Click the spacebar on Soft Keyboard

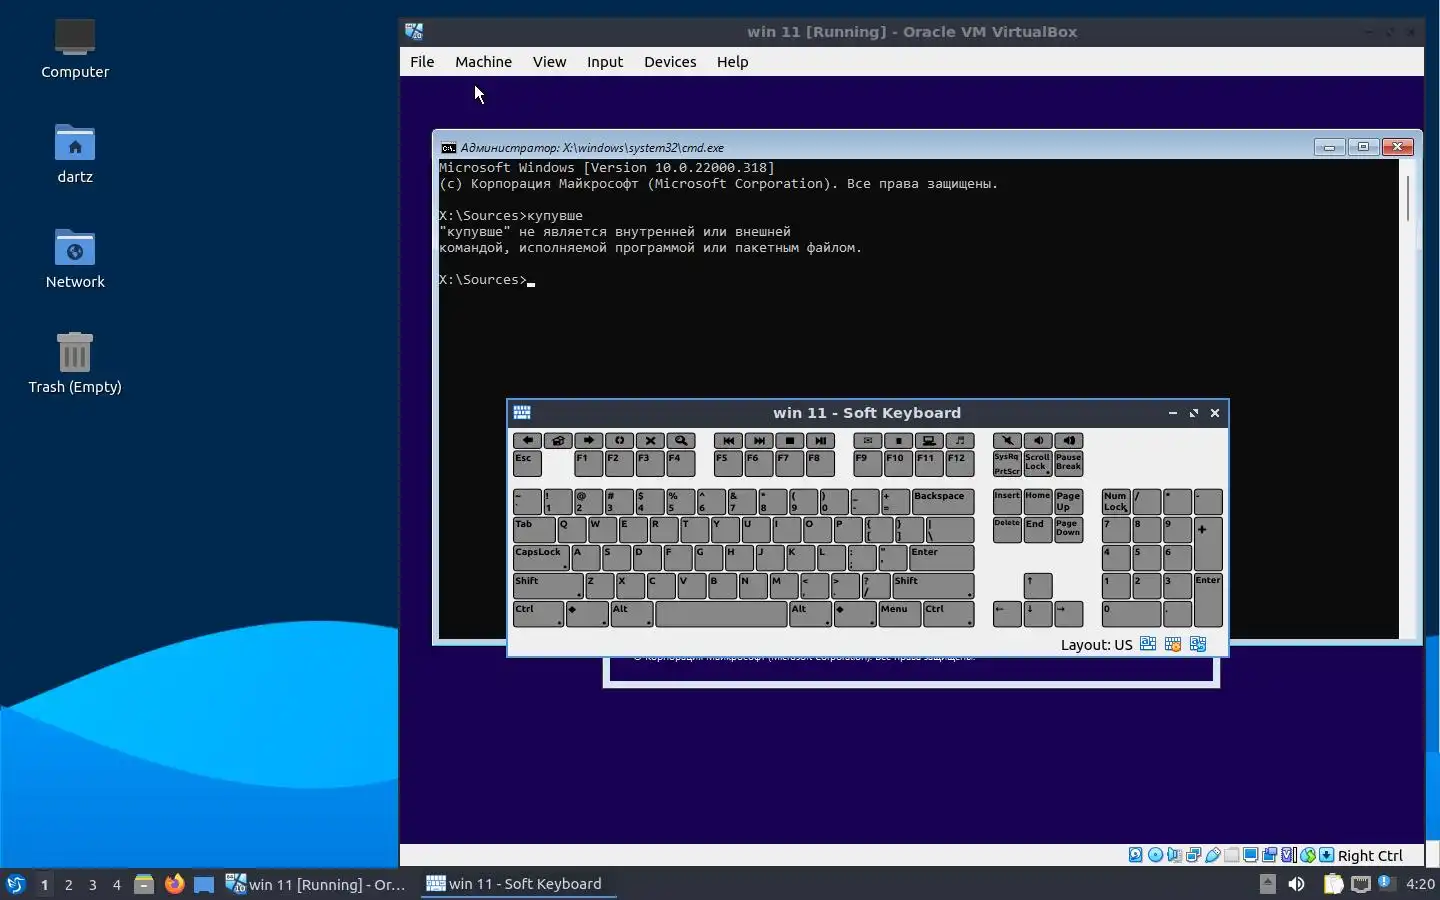pyautogui.click(x=721, y=614)
